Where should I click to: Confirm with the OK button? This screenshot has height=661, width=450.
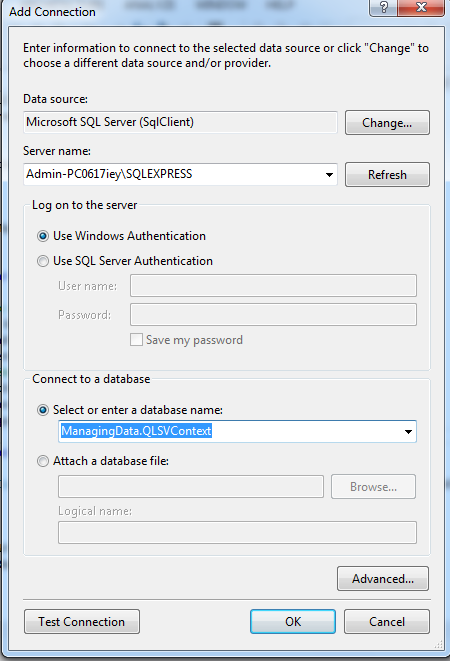(x=293, y=622)
